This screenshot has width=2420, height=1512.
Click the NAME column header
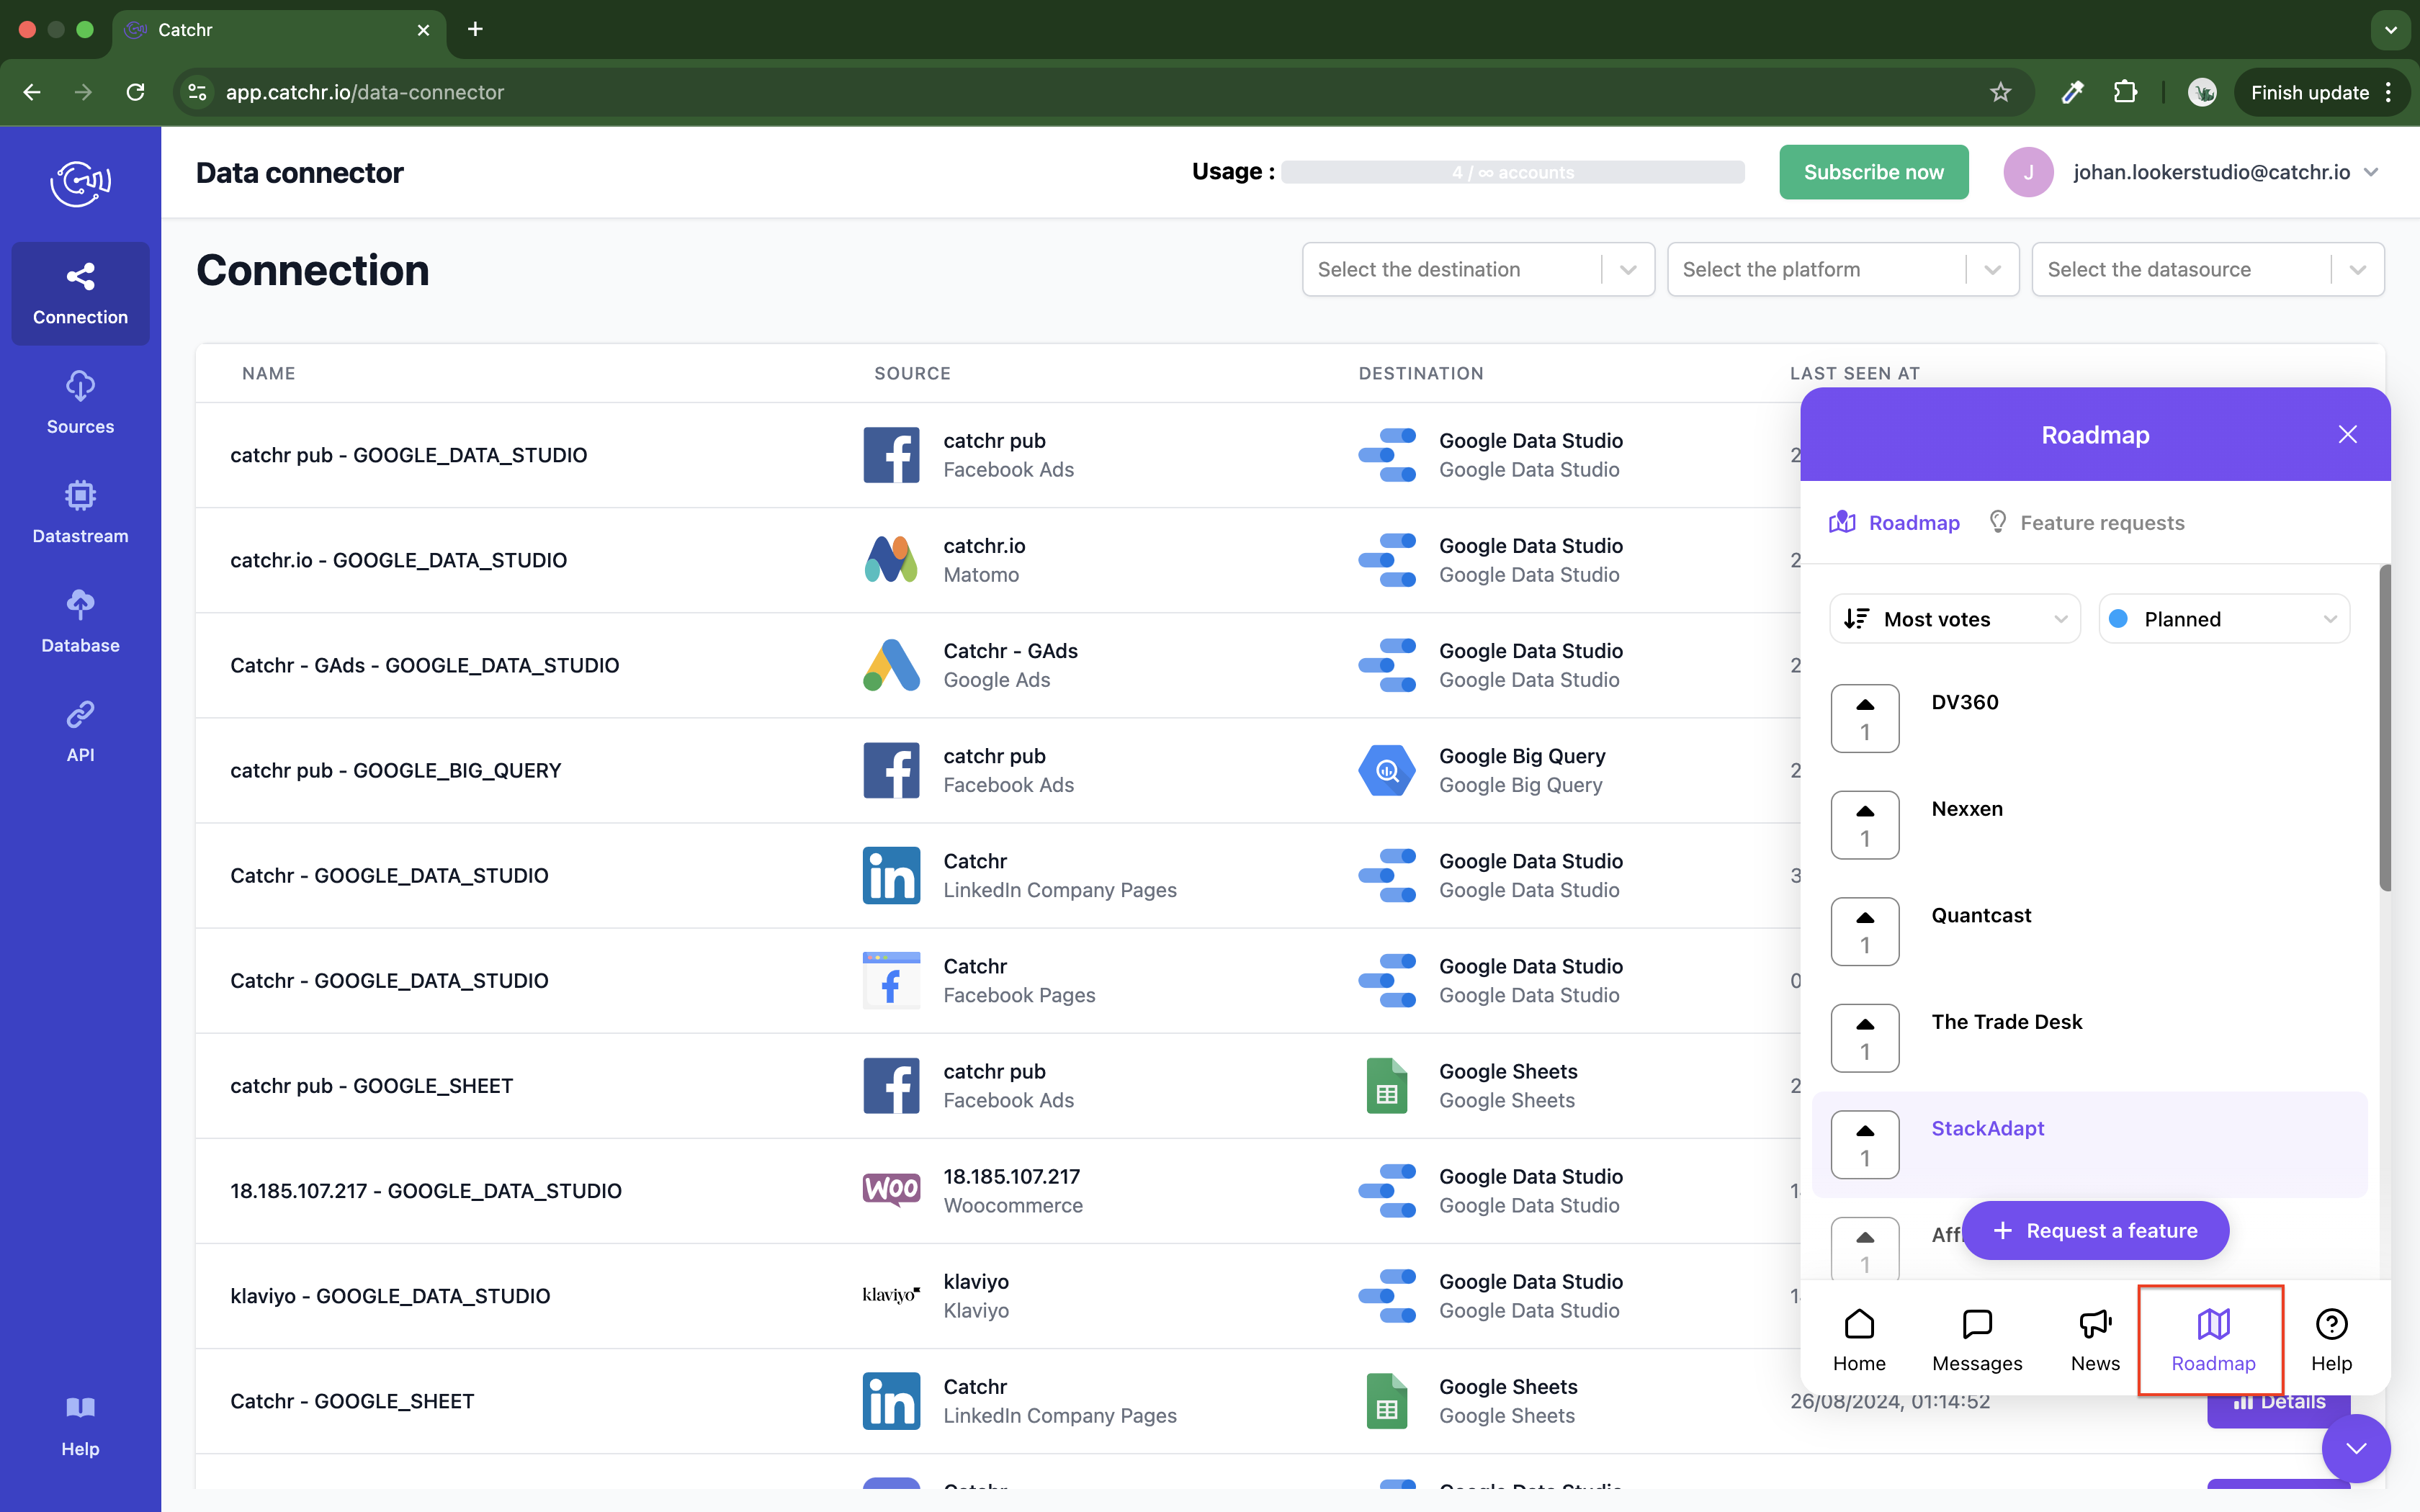[269, 373]
